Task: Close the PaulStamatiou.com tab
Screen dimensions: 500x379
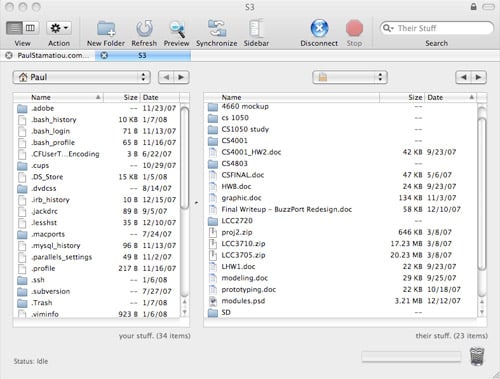Action: (x=9, y=55)
